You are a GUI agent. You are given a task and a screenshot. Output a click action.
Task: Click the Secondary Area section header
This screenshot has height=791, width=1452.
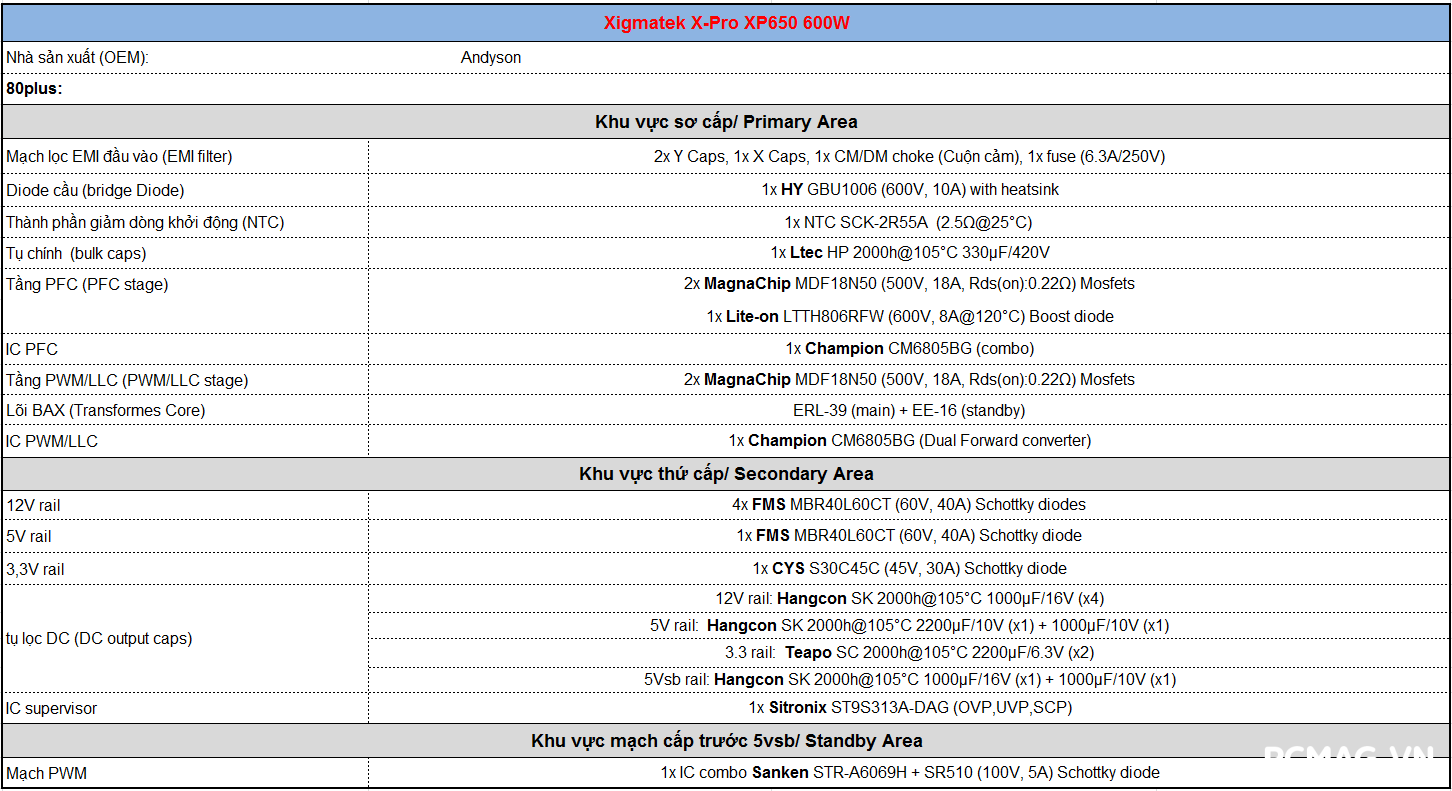(726, 474)
